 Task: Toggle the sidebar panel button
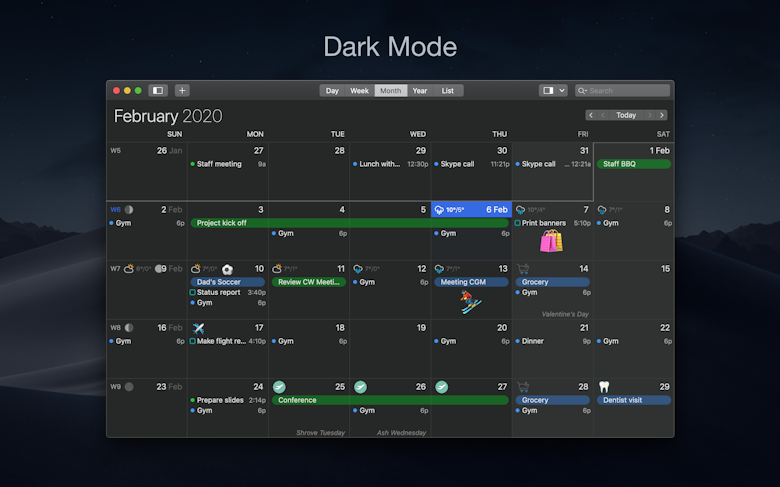(x=158, y=91)
